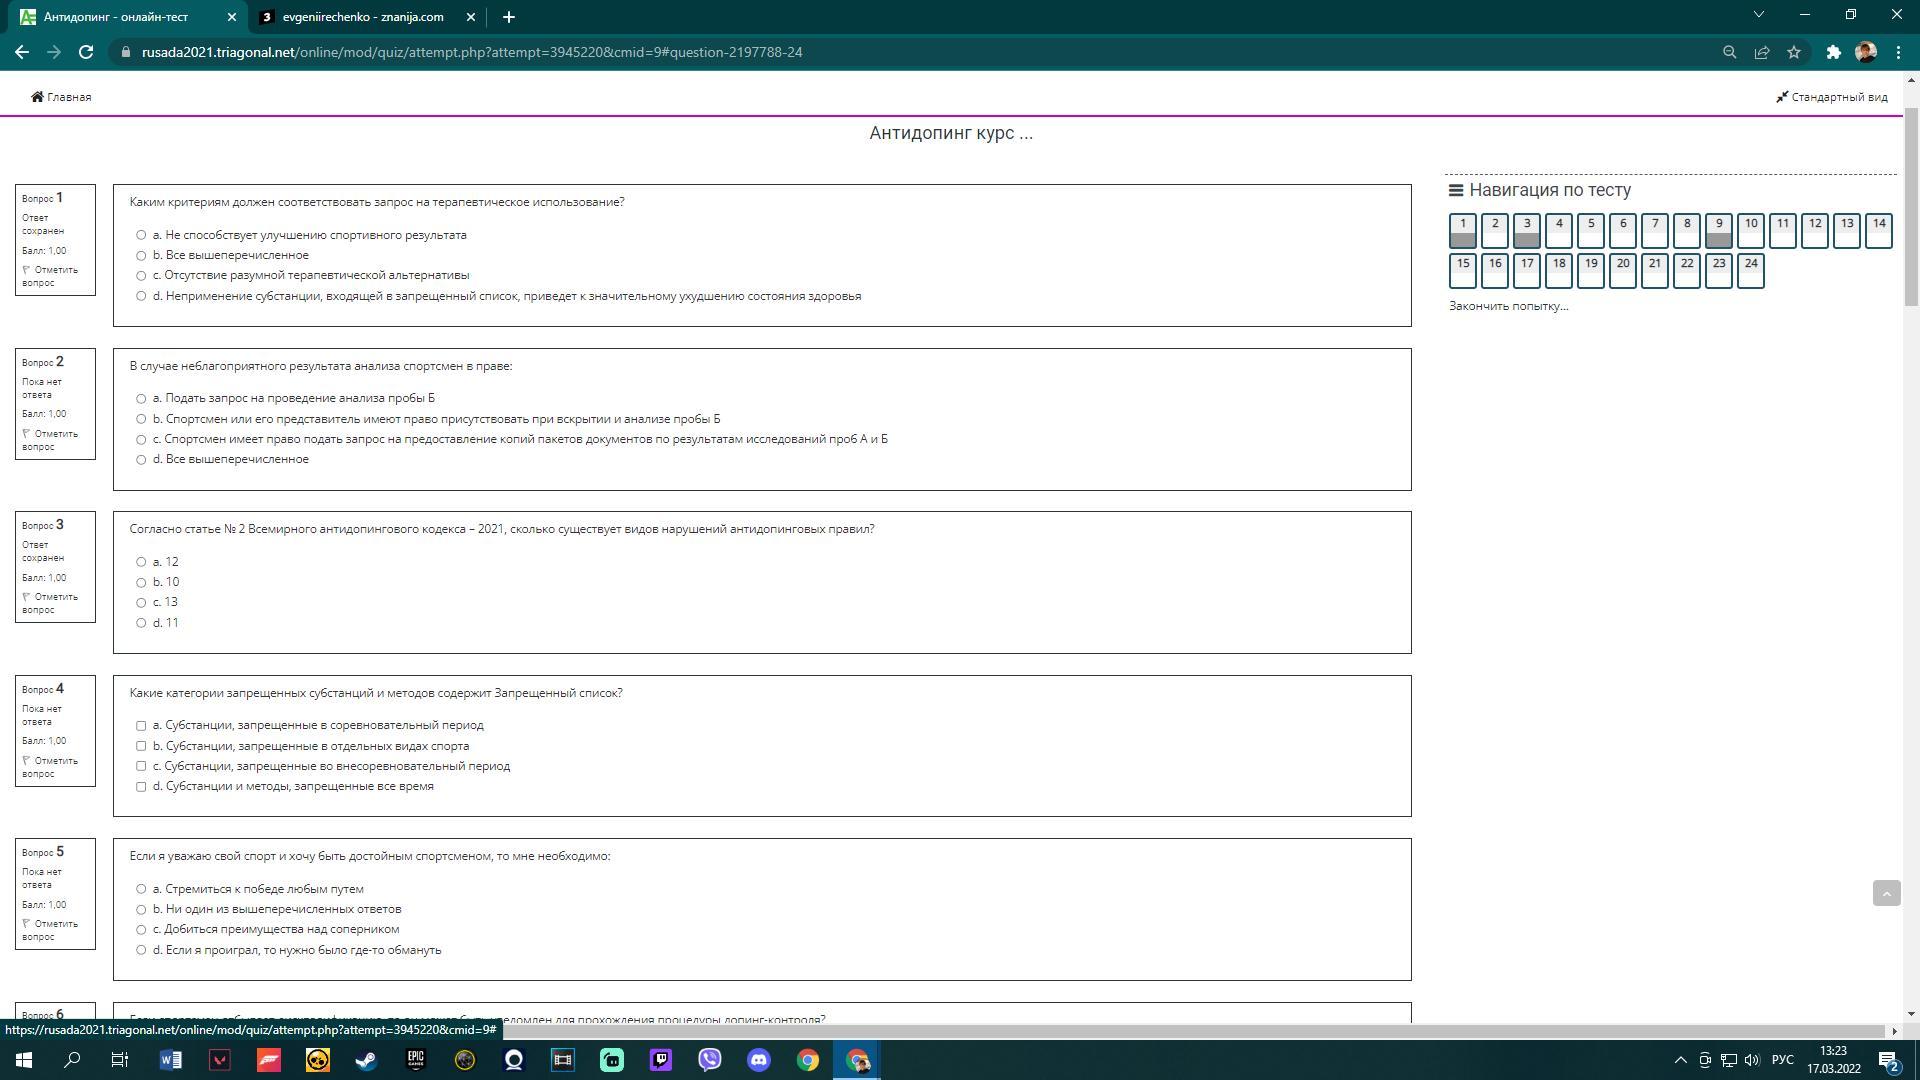
Task: Click the scroll-to-top arrow button
Action: [1886, 893]
